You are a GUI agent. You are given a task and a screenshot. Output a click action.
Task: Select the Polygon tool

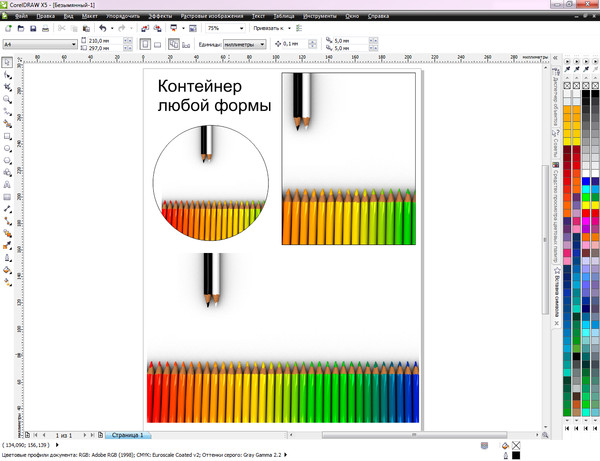pyautogui.click(x=7, y=161)
